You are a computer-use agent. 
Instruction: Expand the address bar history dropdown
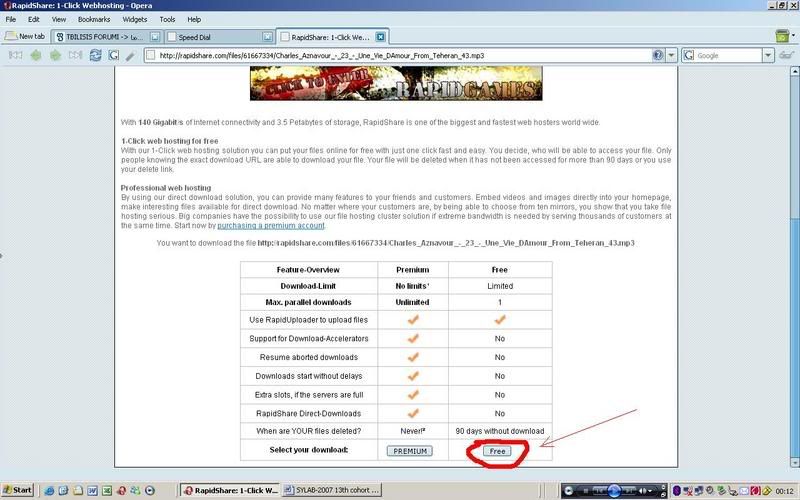click(x=672, y=55)
